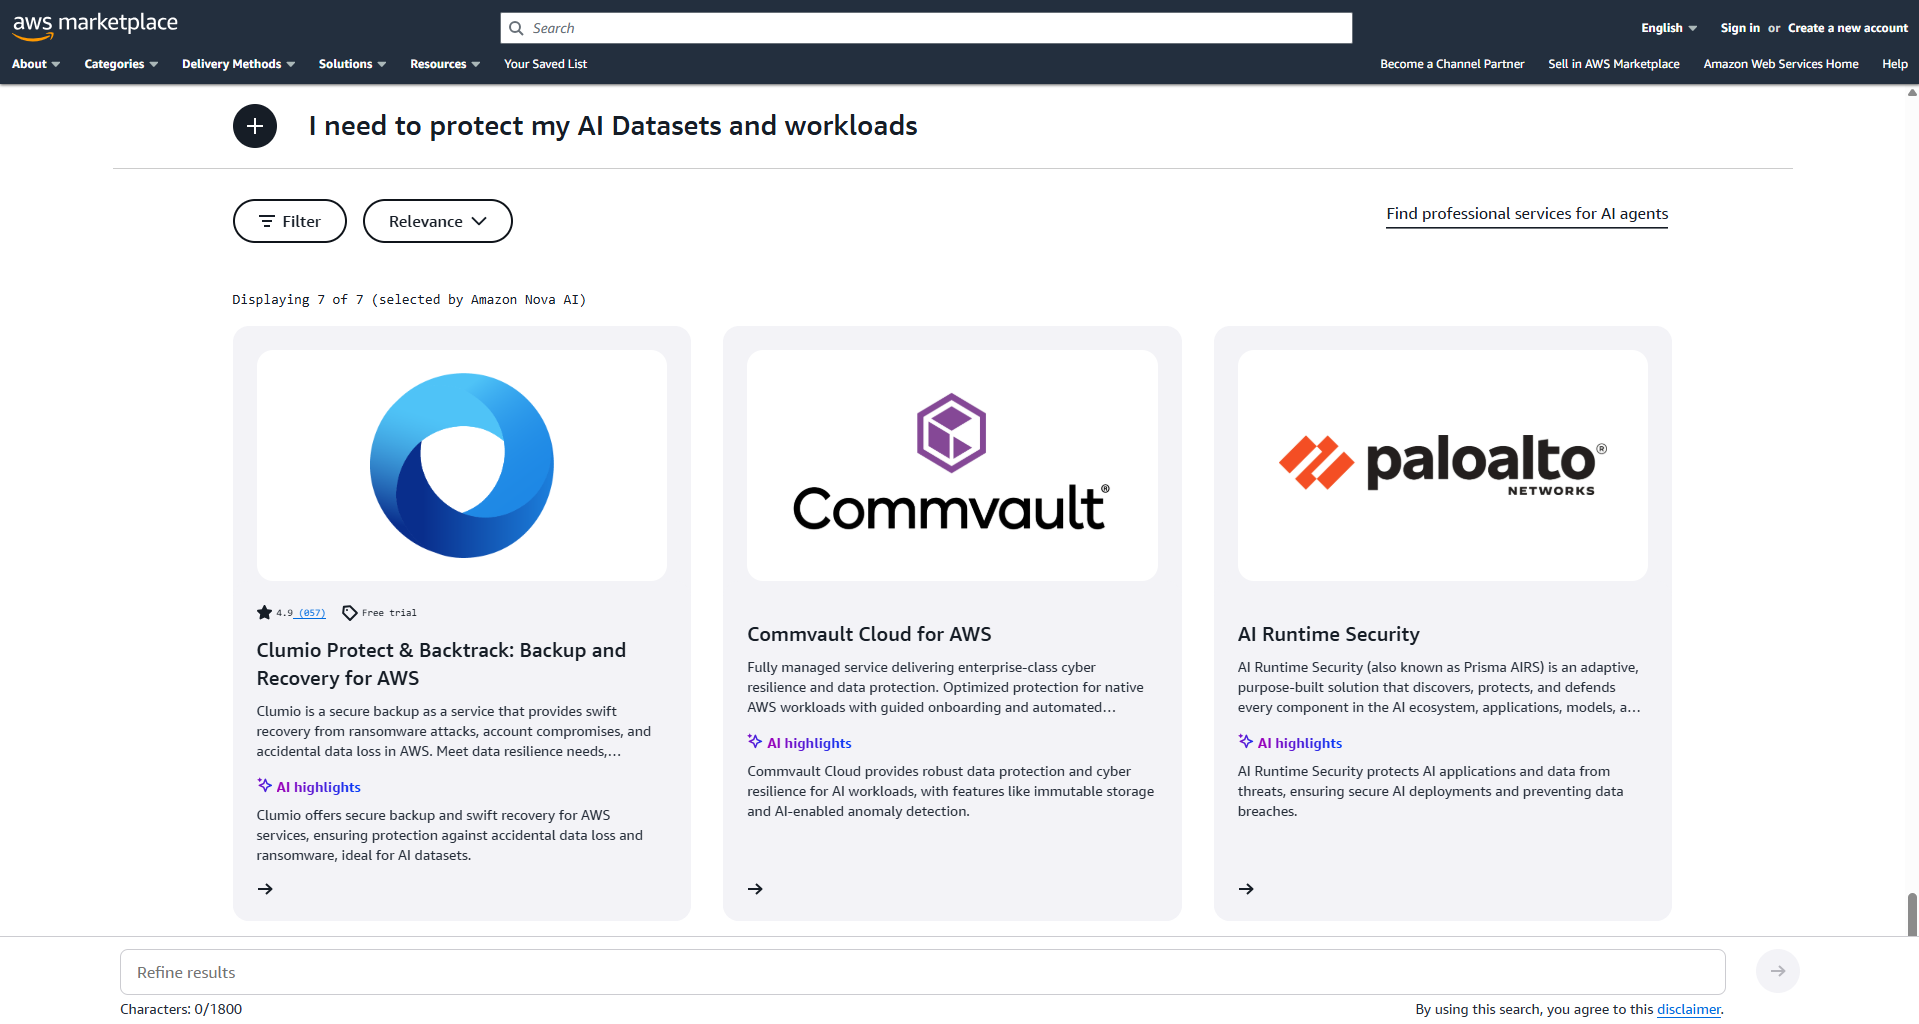Image resolution: width=1919 pixels, height=1024 pixels.
Task: Open Find professional services for AI agents
Action: [1527, 214]
